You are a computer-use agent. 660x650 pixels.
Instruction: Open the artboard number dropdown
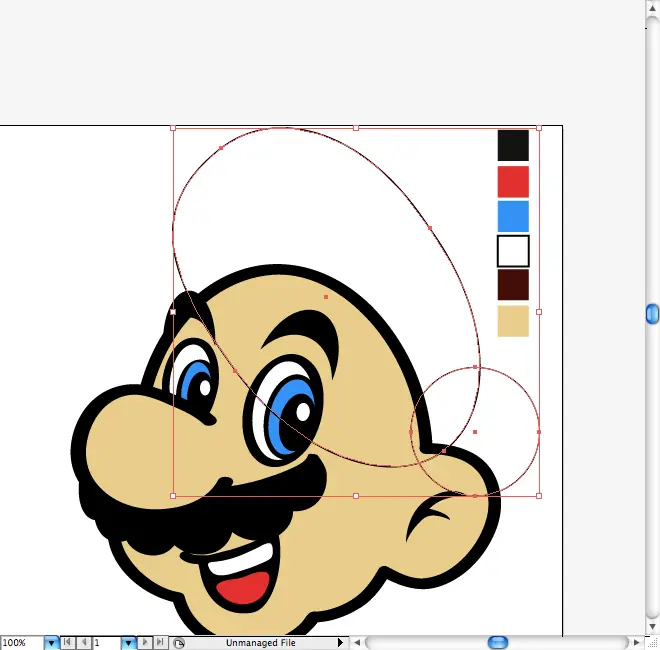tap(128, 643)
